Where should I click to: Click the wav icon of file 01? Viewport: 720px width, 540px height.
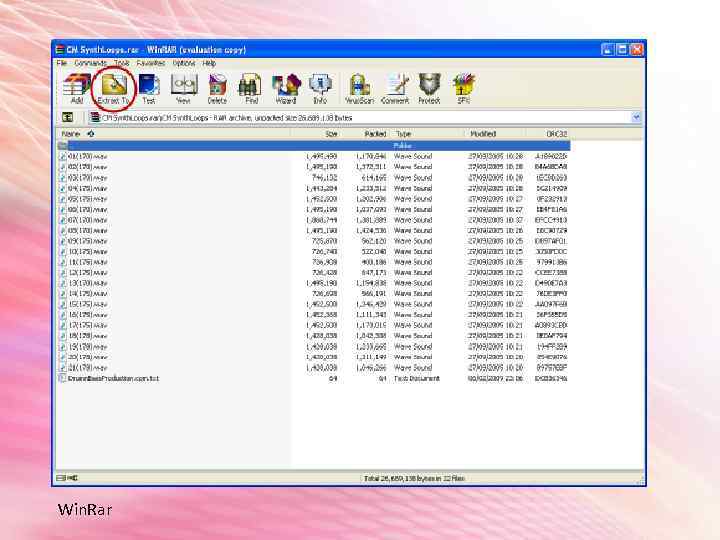tap(63, 156)
